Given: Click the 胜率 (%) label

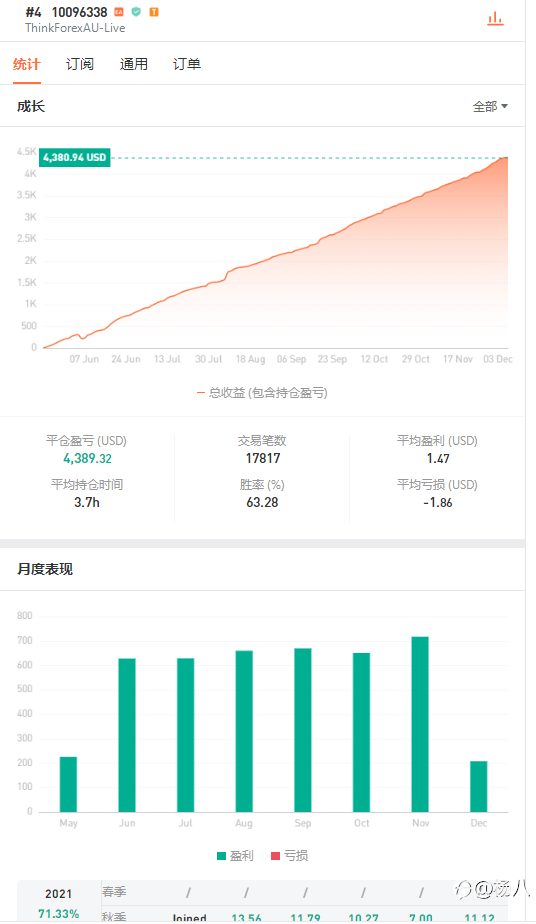Looking at the screenshot, I should [x=262, y=485].
